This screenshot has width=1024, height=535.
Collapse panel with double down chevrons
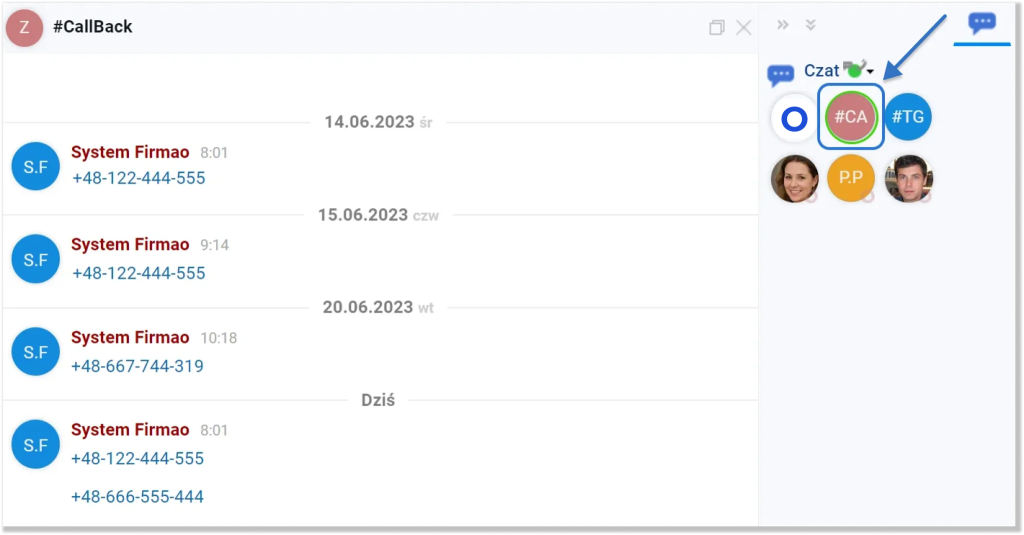811,25
